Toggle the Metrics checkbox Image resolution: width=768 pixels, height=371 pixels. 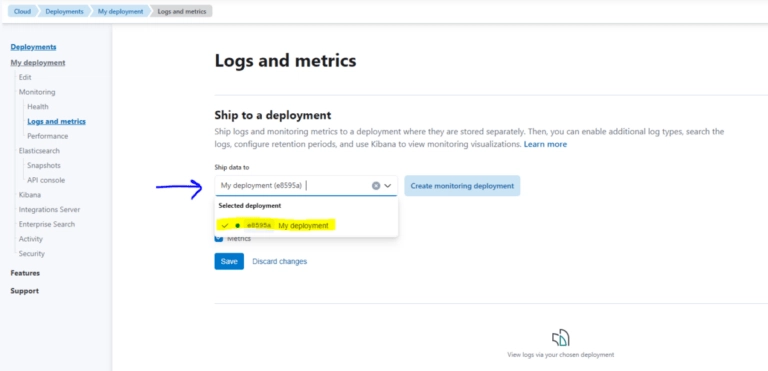(218, 239)
